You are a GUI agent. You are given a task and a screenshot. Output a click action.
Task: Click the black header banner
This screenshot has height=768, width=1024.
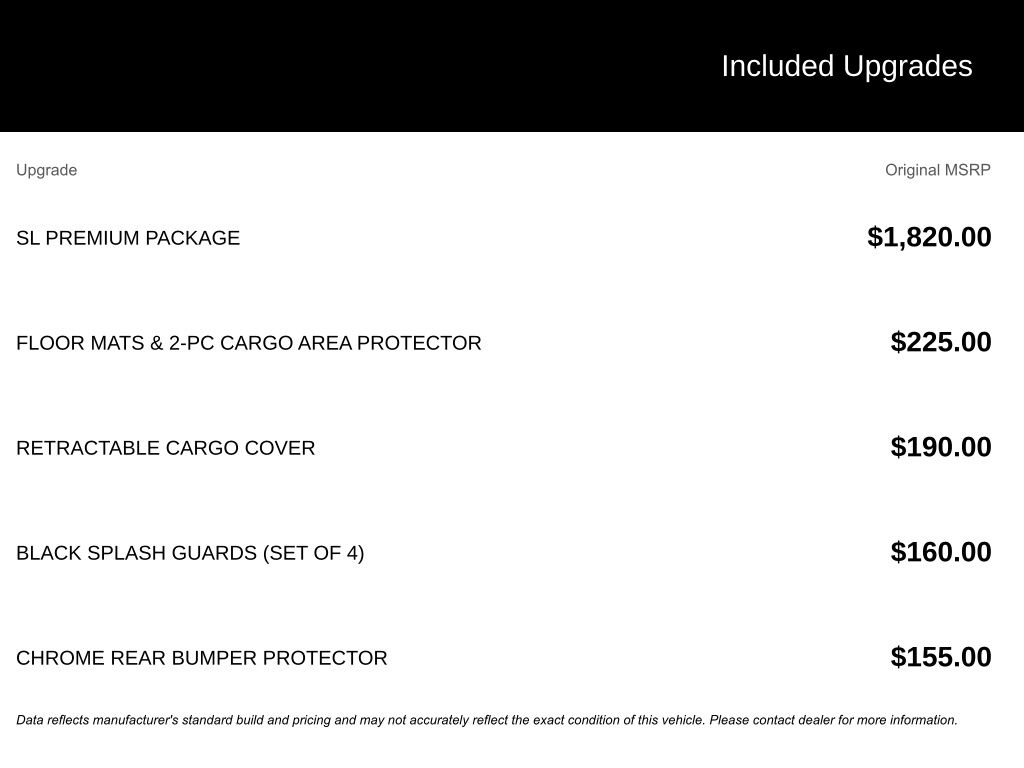[x=512, y=66]
